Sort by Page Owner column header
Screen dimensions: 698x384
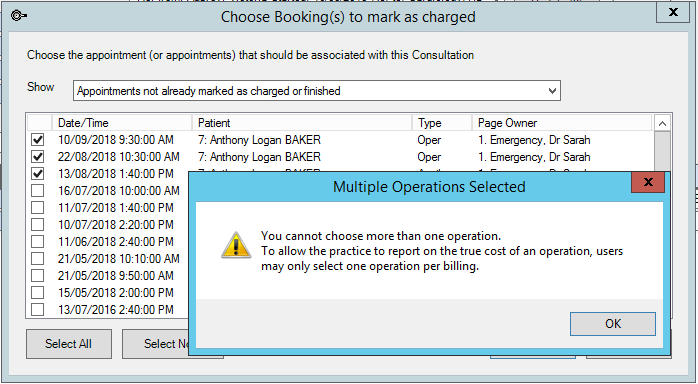point(562,123)
